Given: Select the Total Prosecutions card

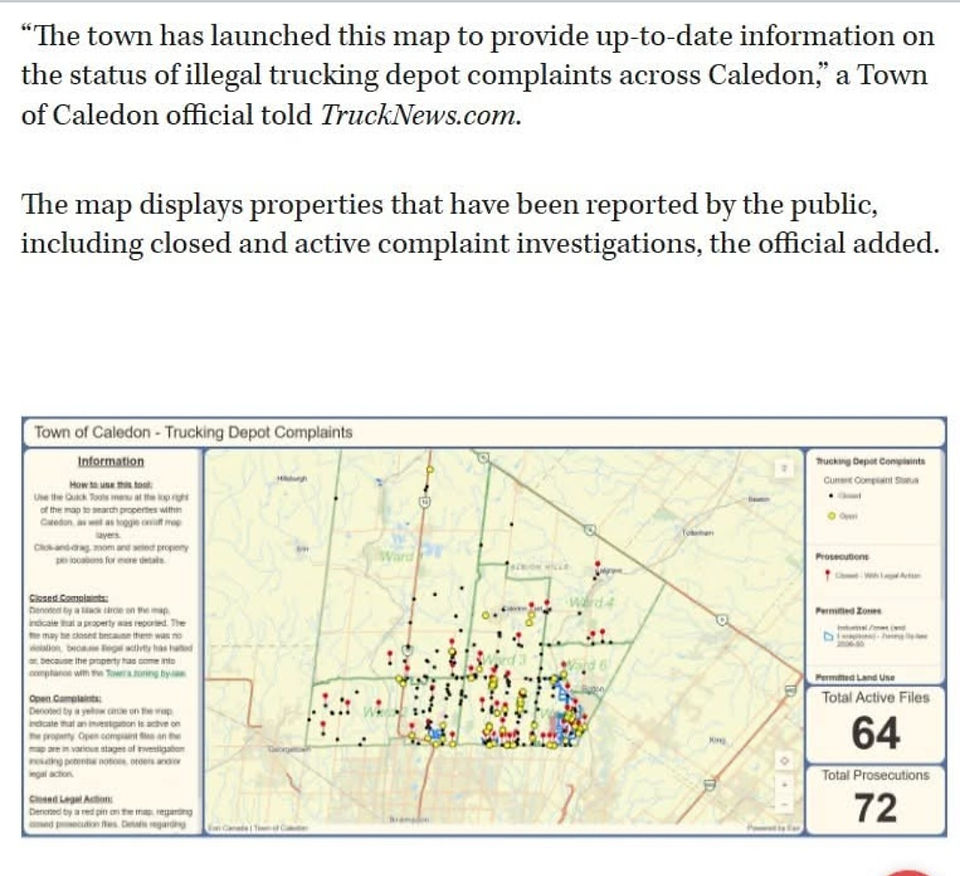Looking at the screenshot, I should [x=876, y=799].
